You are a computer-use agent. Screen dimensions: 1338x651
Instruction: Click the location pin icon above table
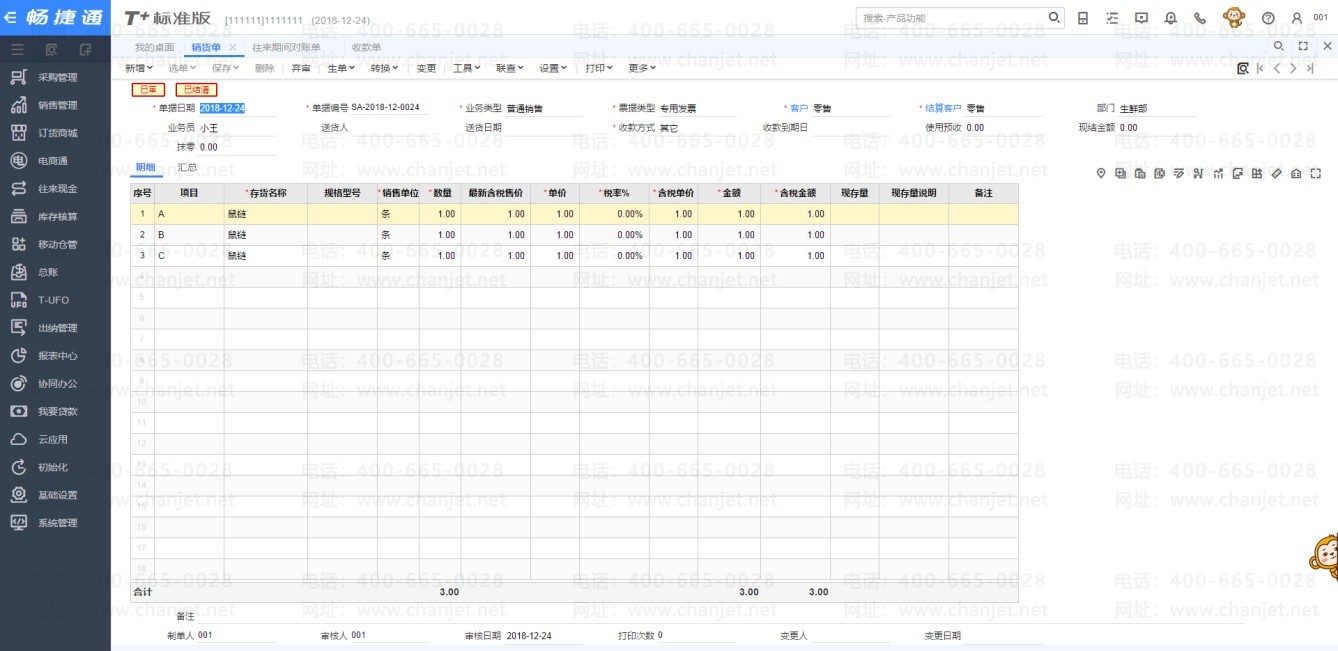click(1101, 174)
